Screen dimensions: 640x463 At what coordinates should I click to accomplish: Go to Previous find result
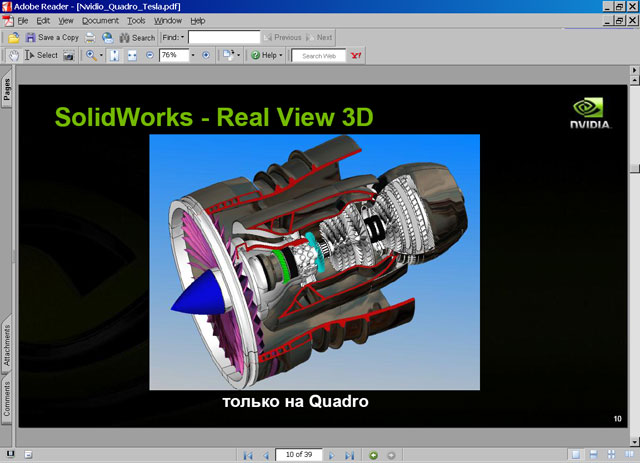pos(282,38)
